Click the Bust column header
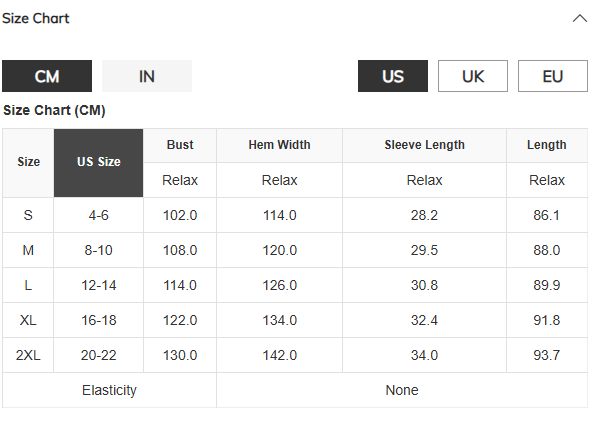This screenshot has height=427, width=606. (180, 145)
